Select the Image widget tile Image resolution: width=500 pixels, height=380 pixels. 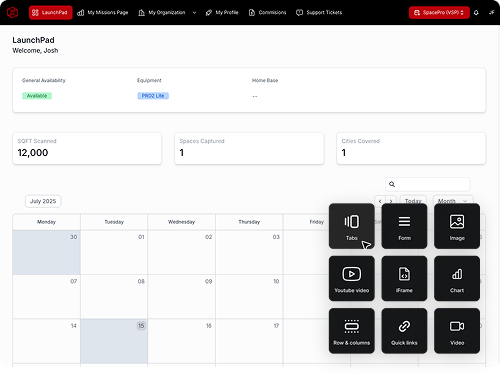(457, 226)
